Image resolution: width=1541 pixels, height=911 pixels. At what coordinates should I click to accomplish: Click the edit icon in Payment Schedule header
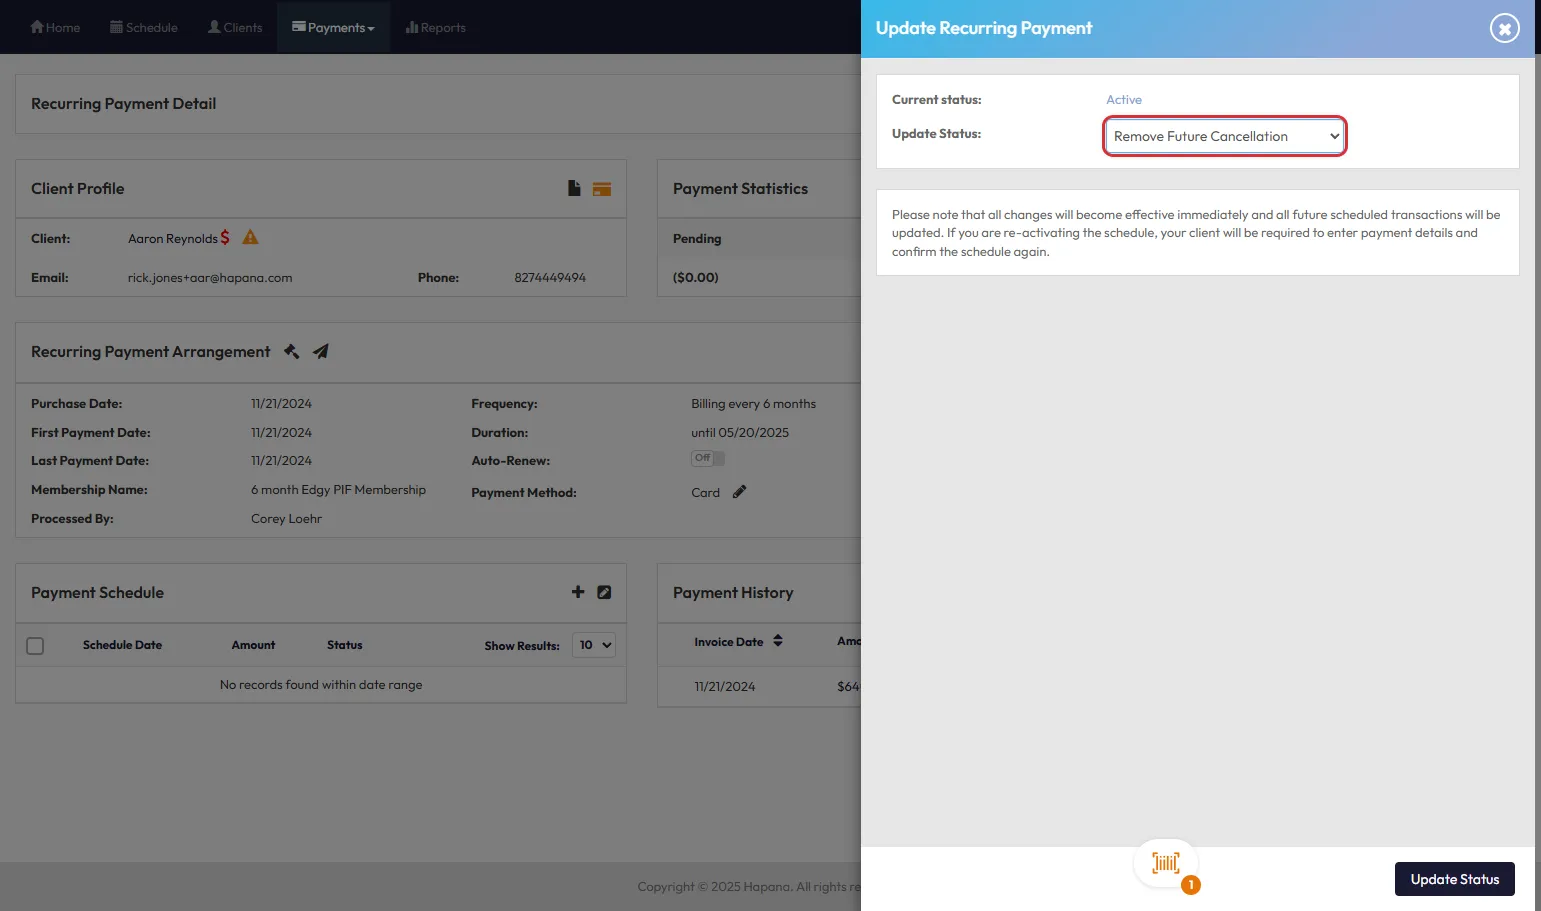point(604,592)
